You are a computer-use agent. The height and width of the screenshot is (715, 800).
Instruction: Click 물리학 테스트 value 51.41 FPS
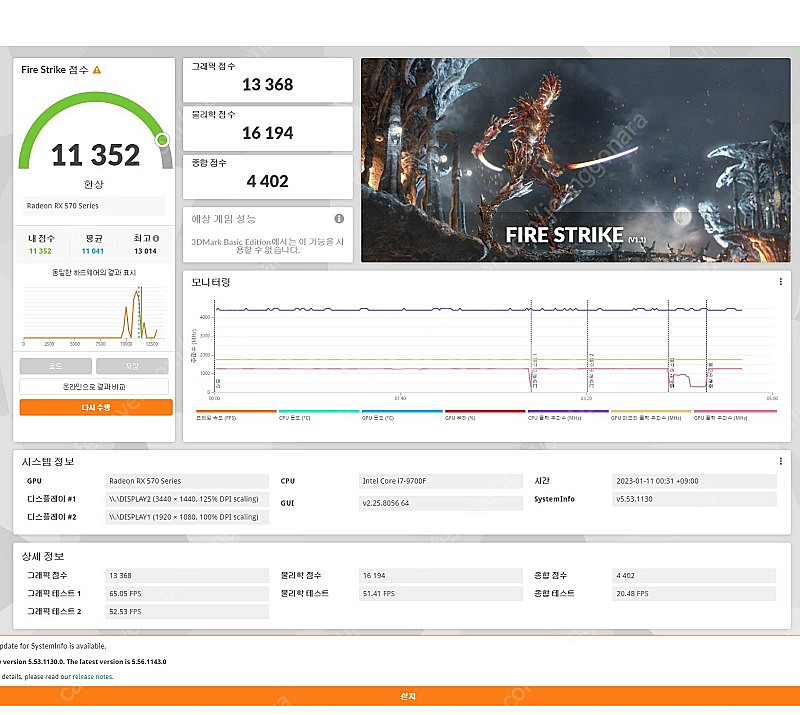point(441,594)
